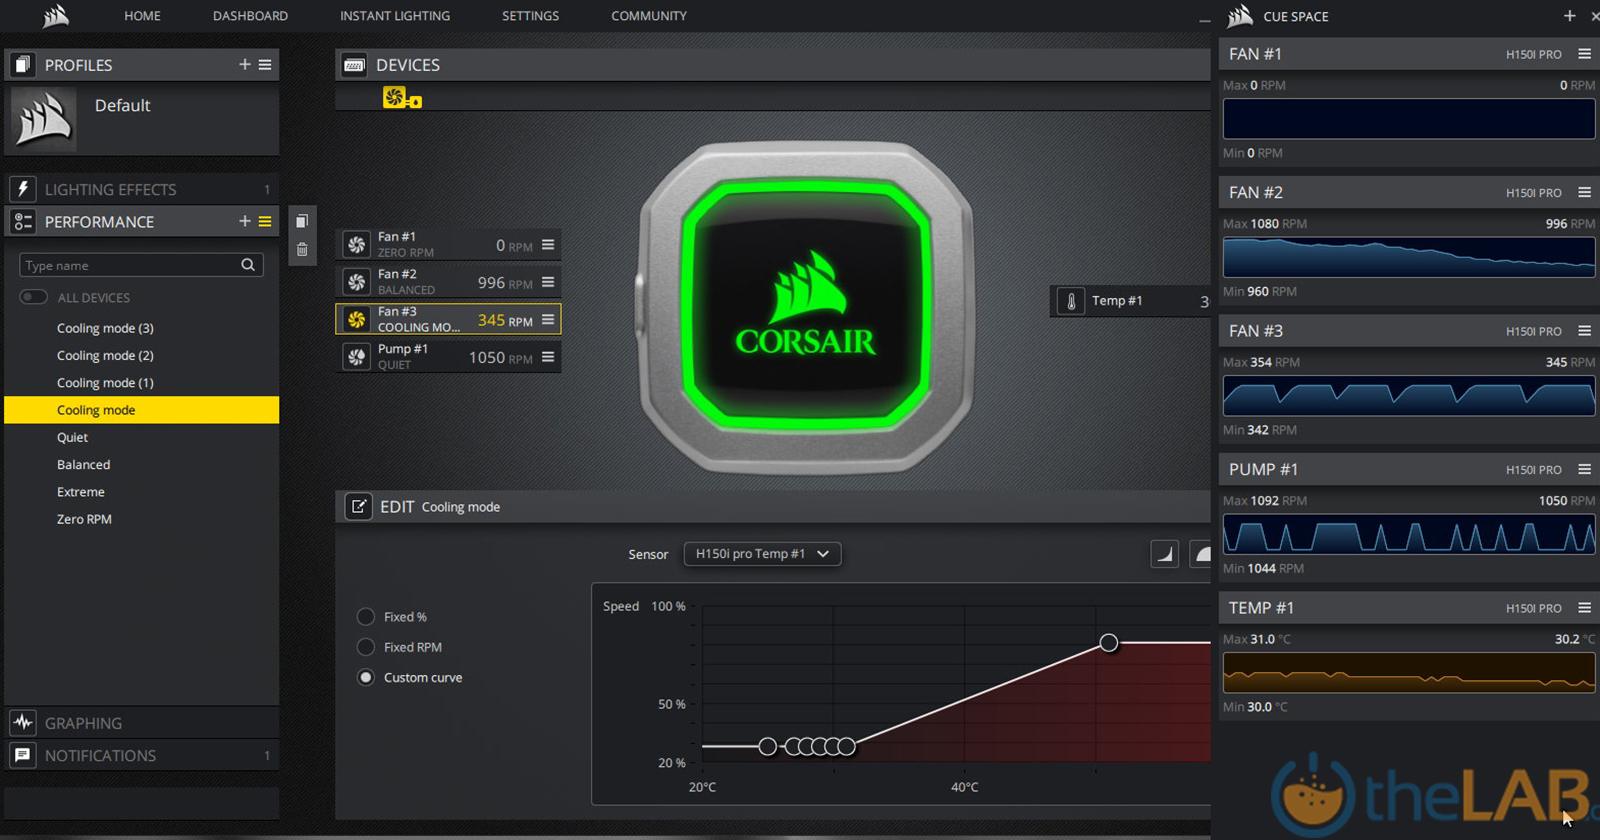Select the Quiet preset

pyautogui.click(x=72, y=437)
